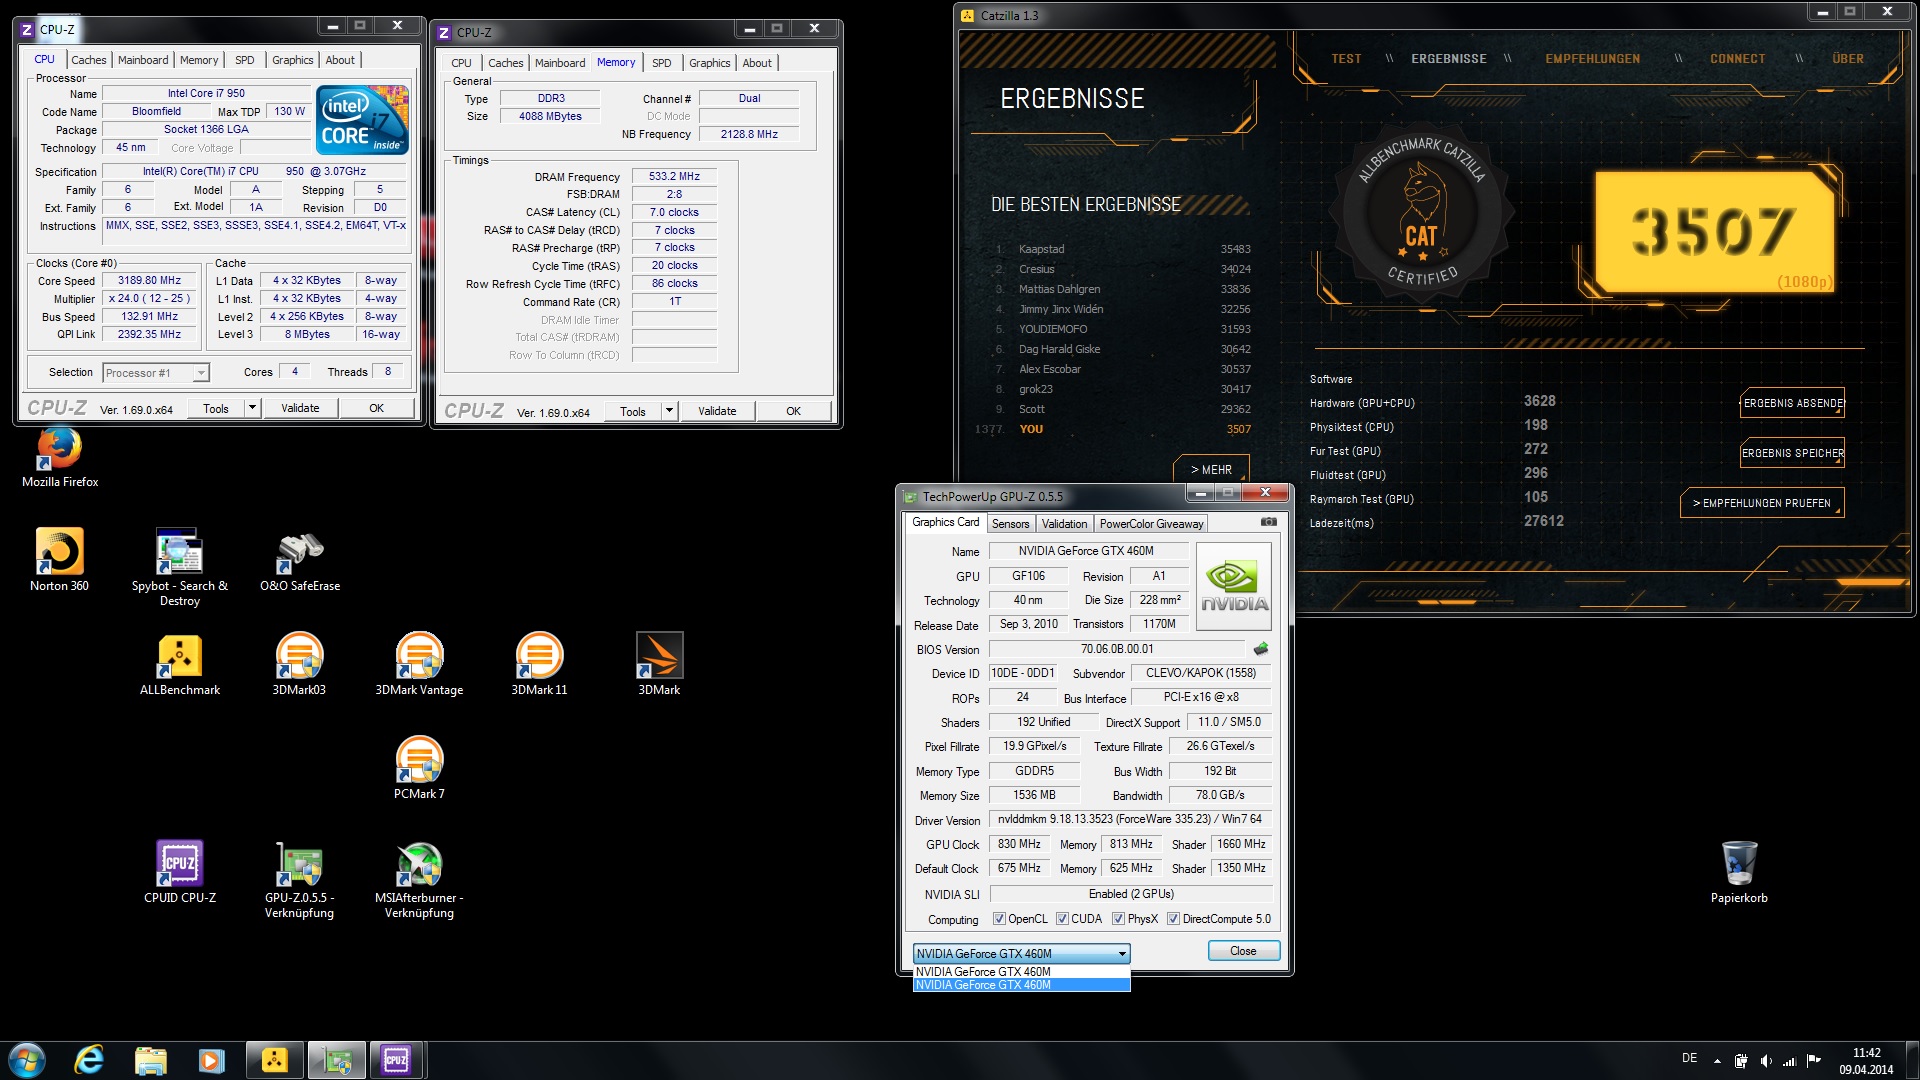Open 3DMark03 desktop shortcut
The height and width of the screenshot is (1080, 1920).
pyautogui.click(x=299, y=664)
